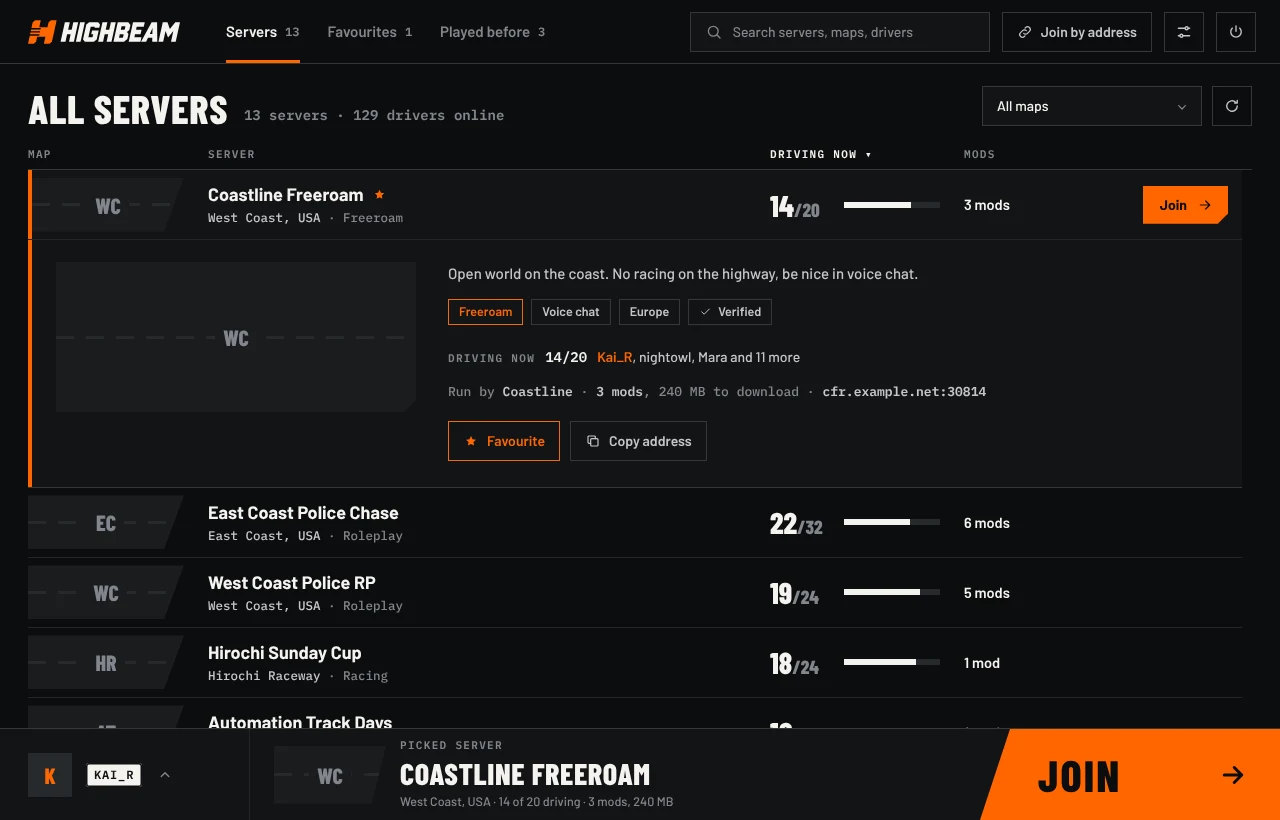Screen dimensions: 1280x820
Task: Click the 18/24 driver count
Action: click(794, 664)
